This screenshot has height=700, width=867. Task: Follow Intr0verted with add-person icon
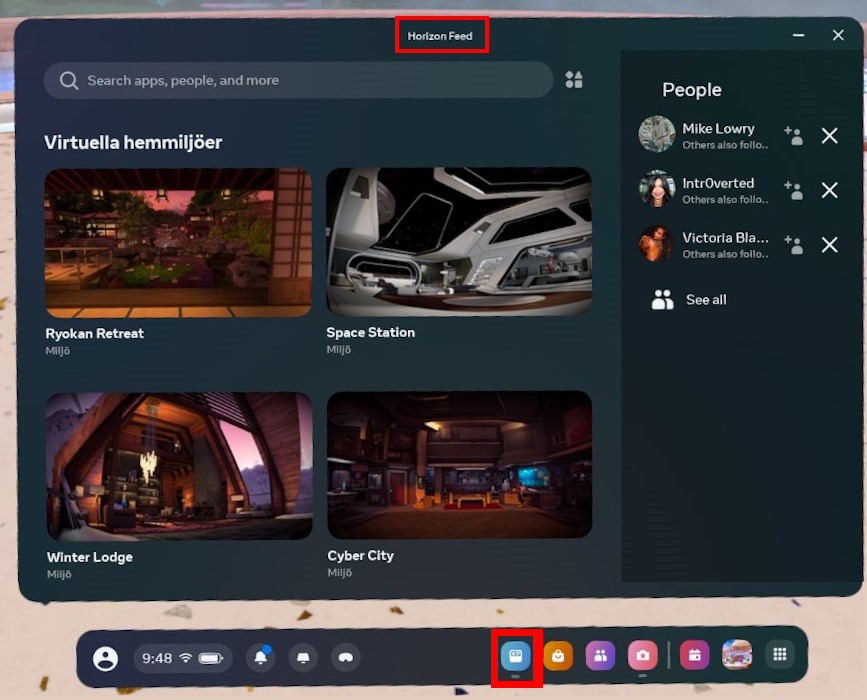pos(793,190)
